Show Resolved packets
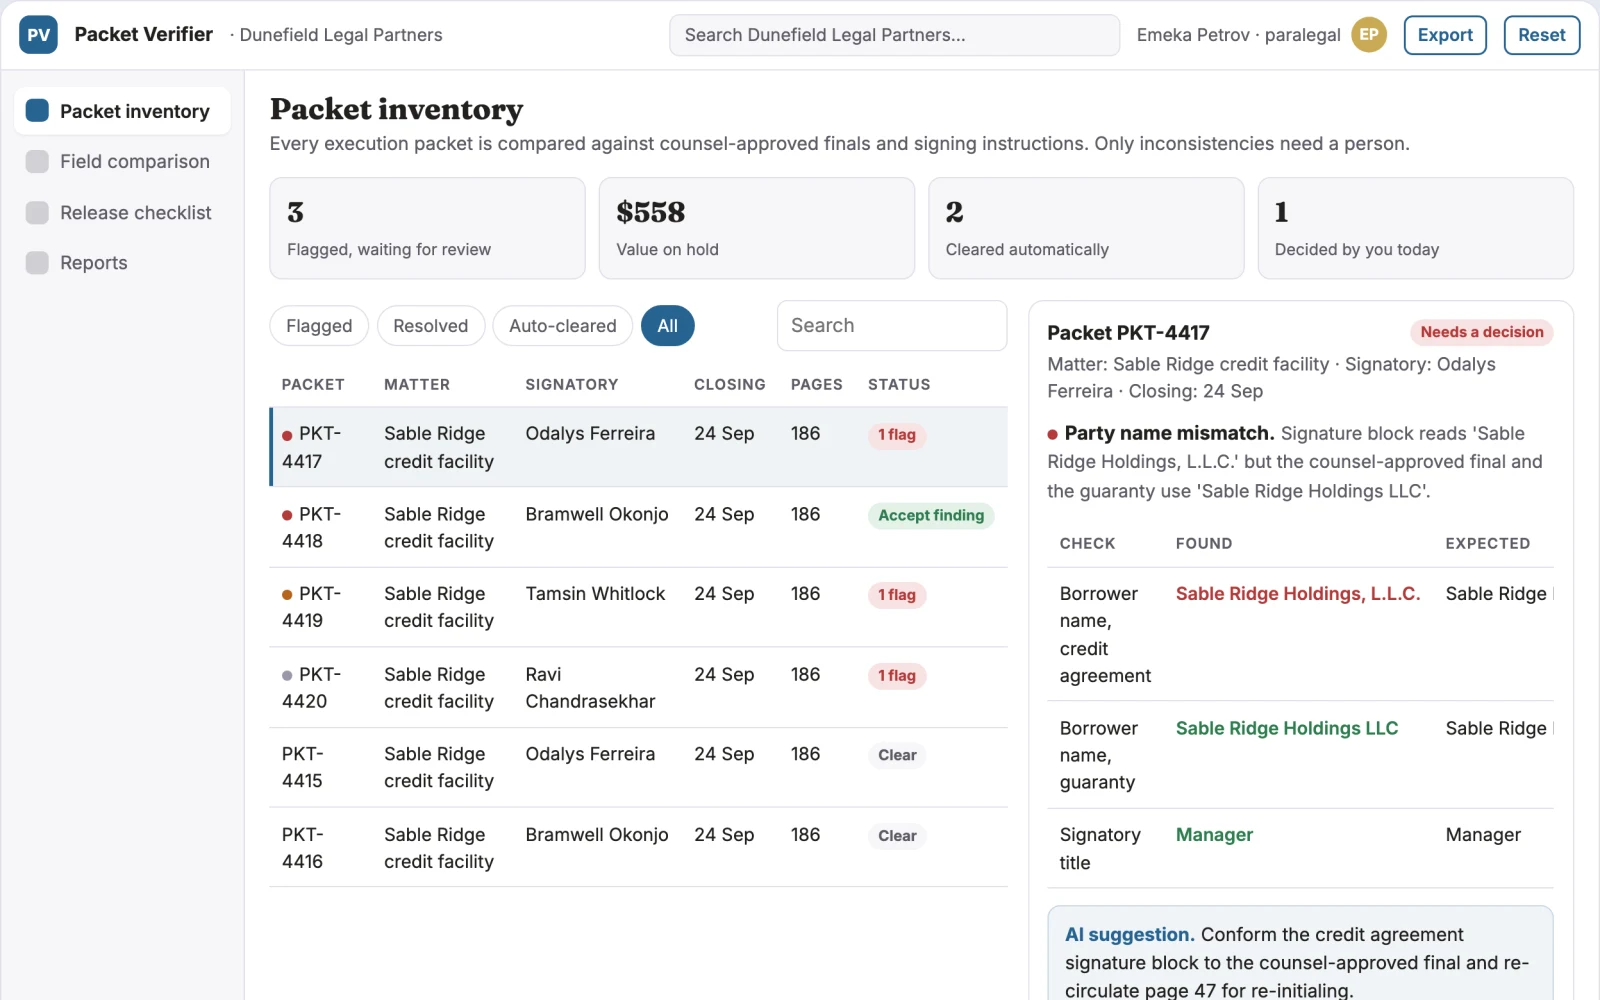This screenshot has width=1600, height=1000. point(431,326)
